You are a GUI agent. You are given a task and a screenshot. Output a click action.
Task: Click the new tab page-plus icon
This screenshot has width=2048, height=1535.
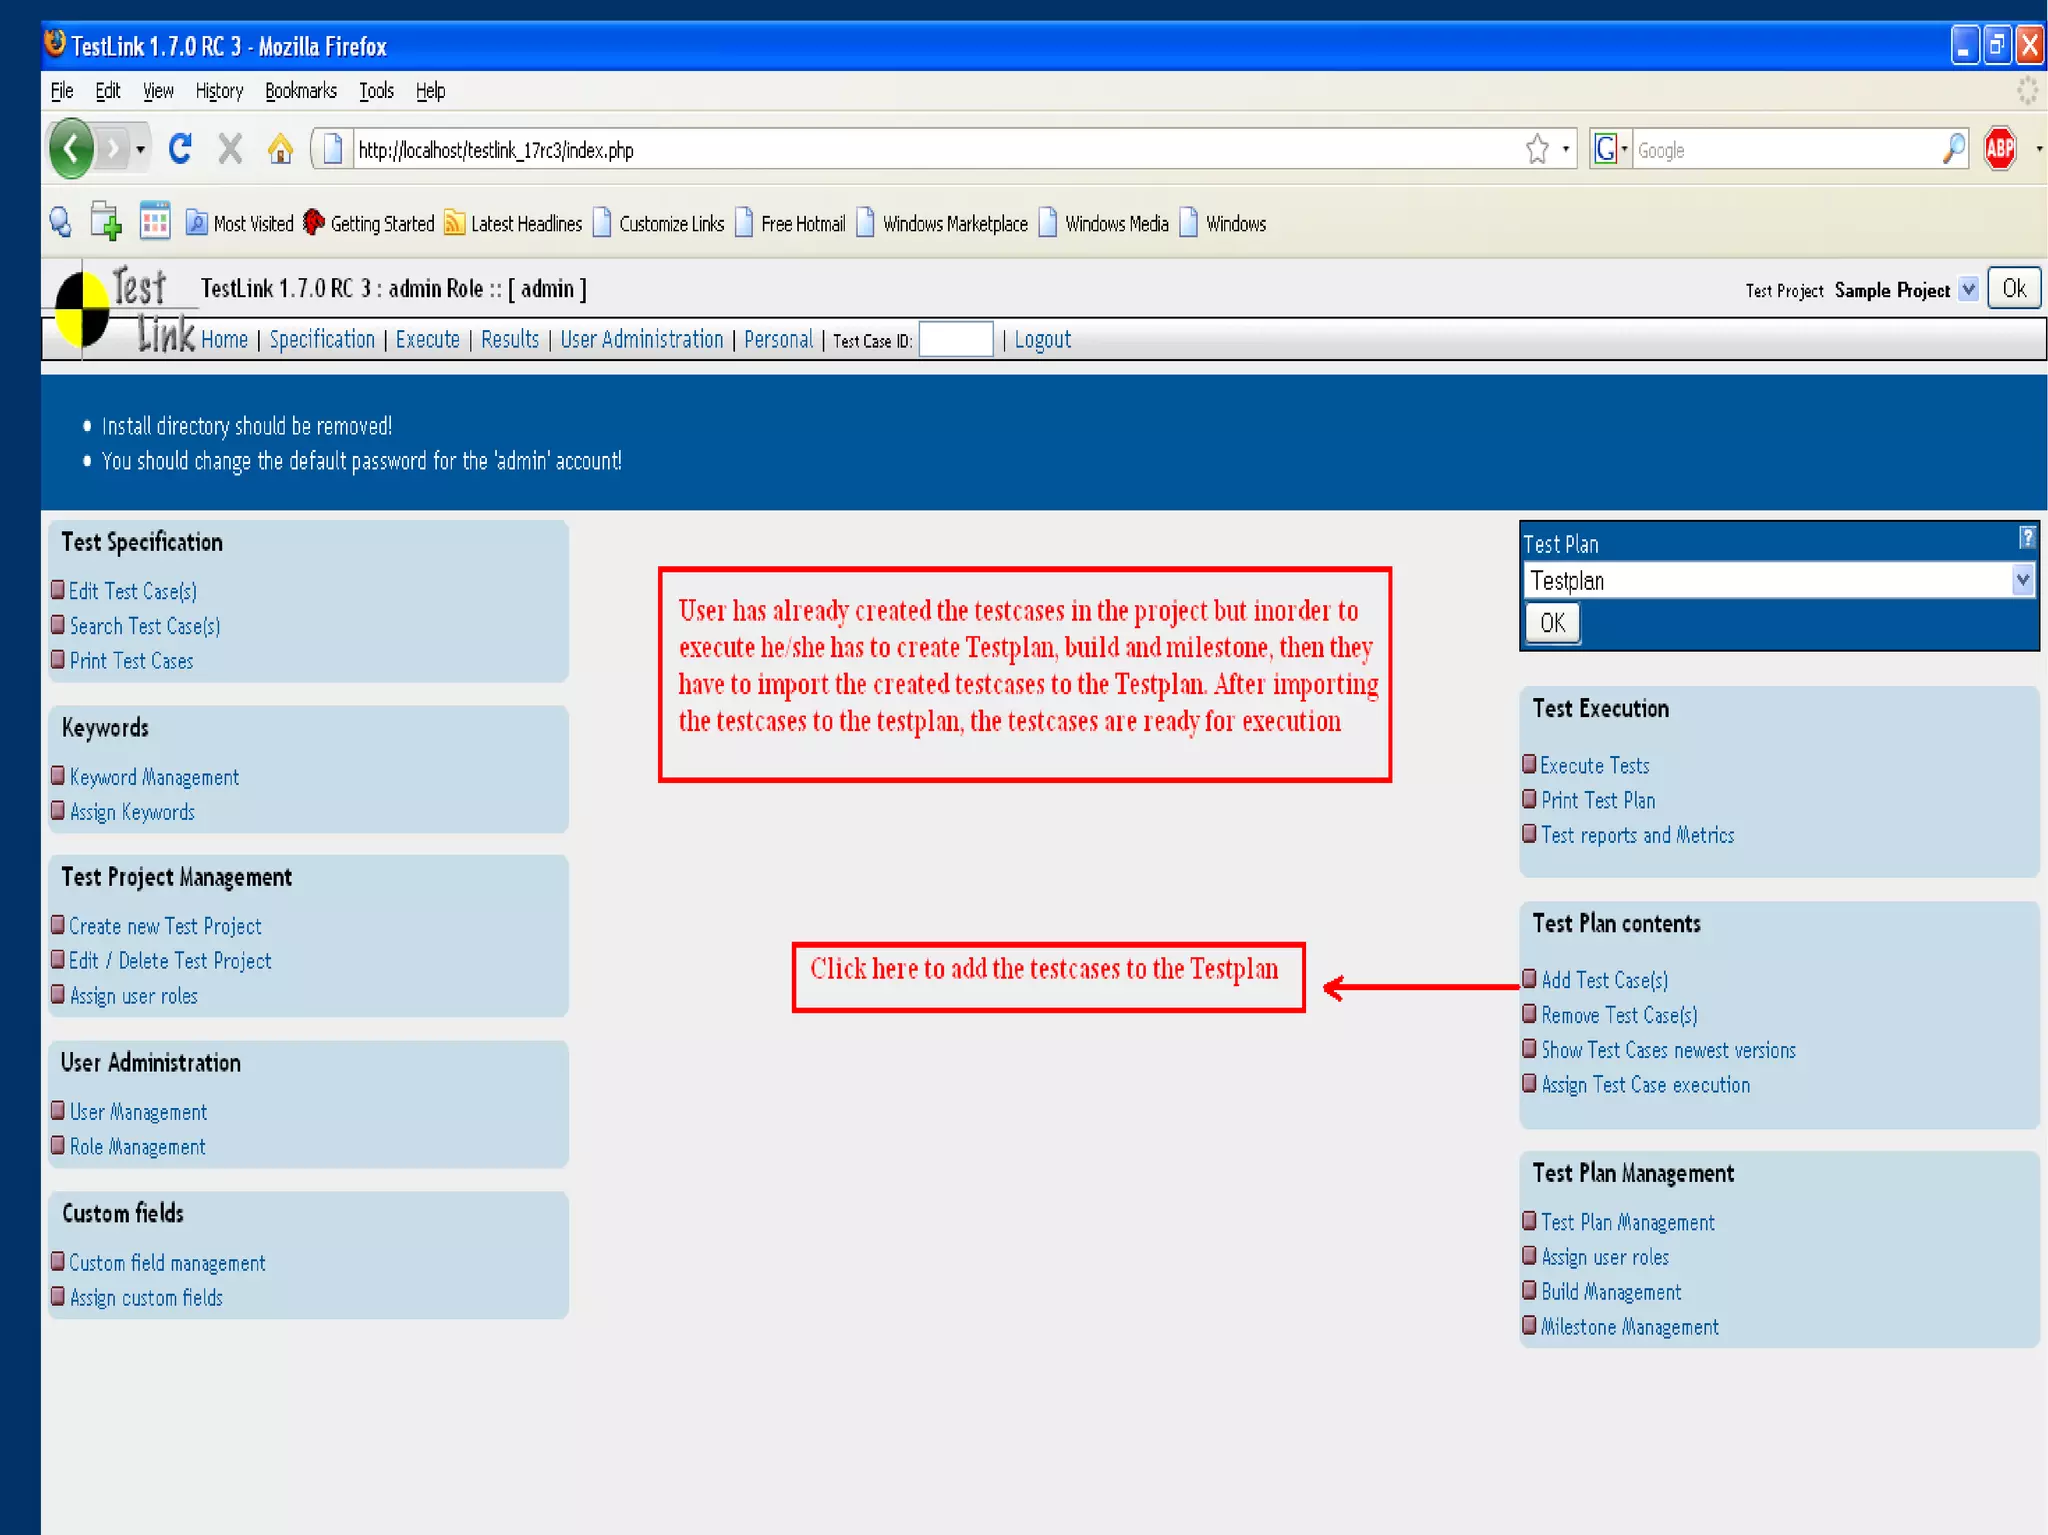106,222
